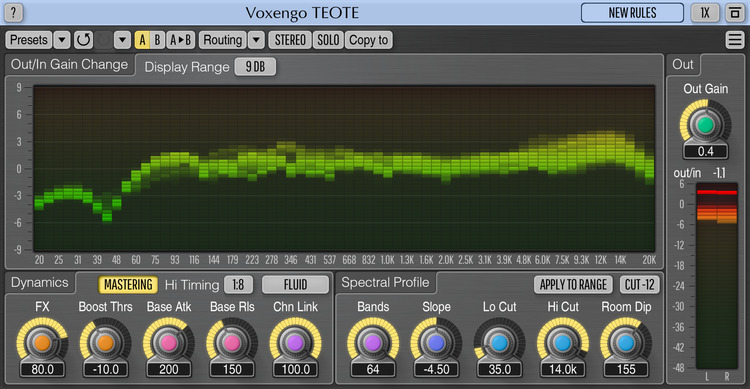Image resolution: width=750 pixels, height=389 pixels.
Task: Change the 1X oversampling selector
Action: 705,13
